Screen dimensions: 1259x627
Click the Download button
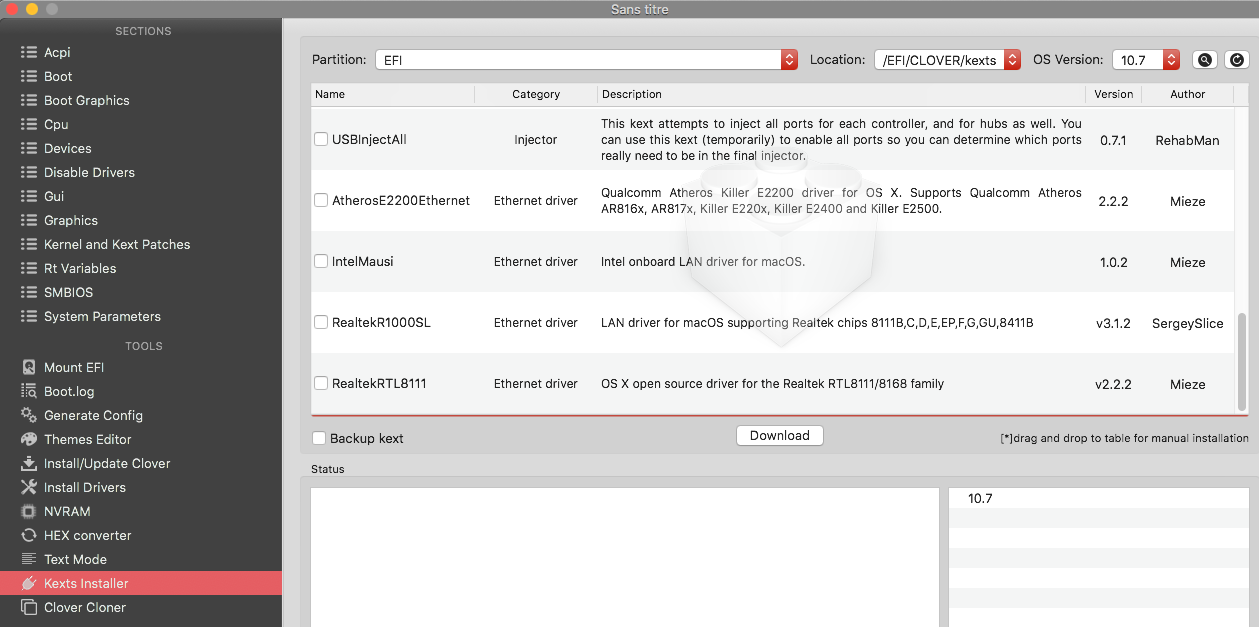pos(780,436)
